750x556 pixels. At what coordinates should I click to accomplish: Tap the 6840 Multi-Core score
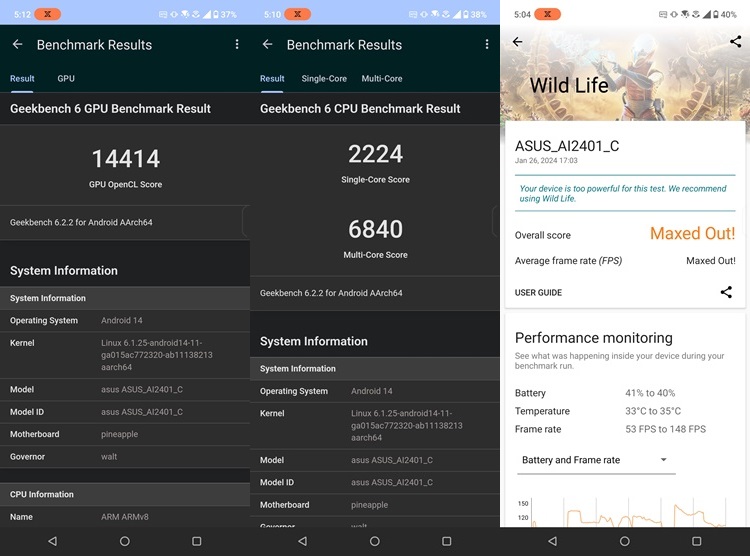(375, 229)
